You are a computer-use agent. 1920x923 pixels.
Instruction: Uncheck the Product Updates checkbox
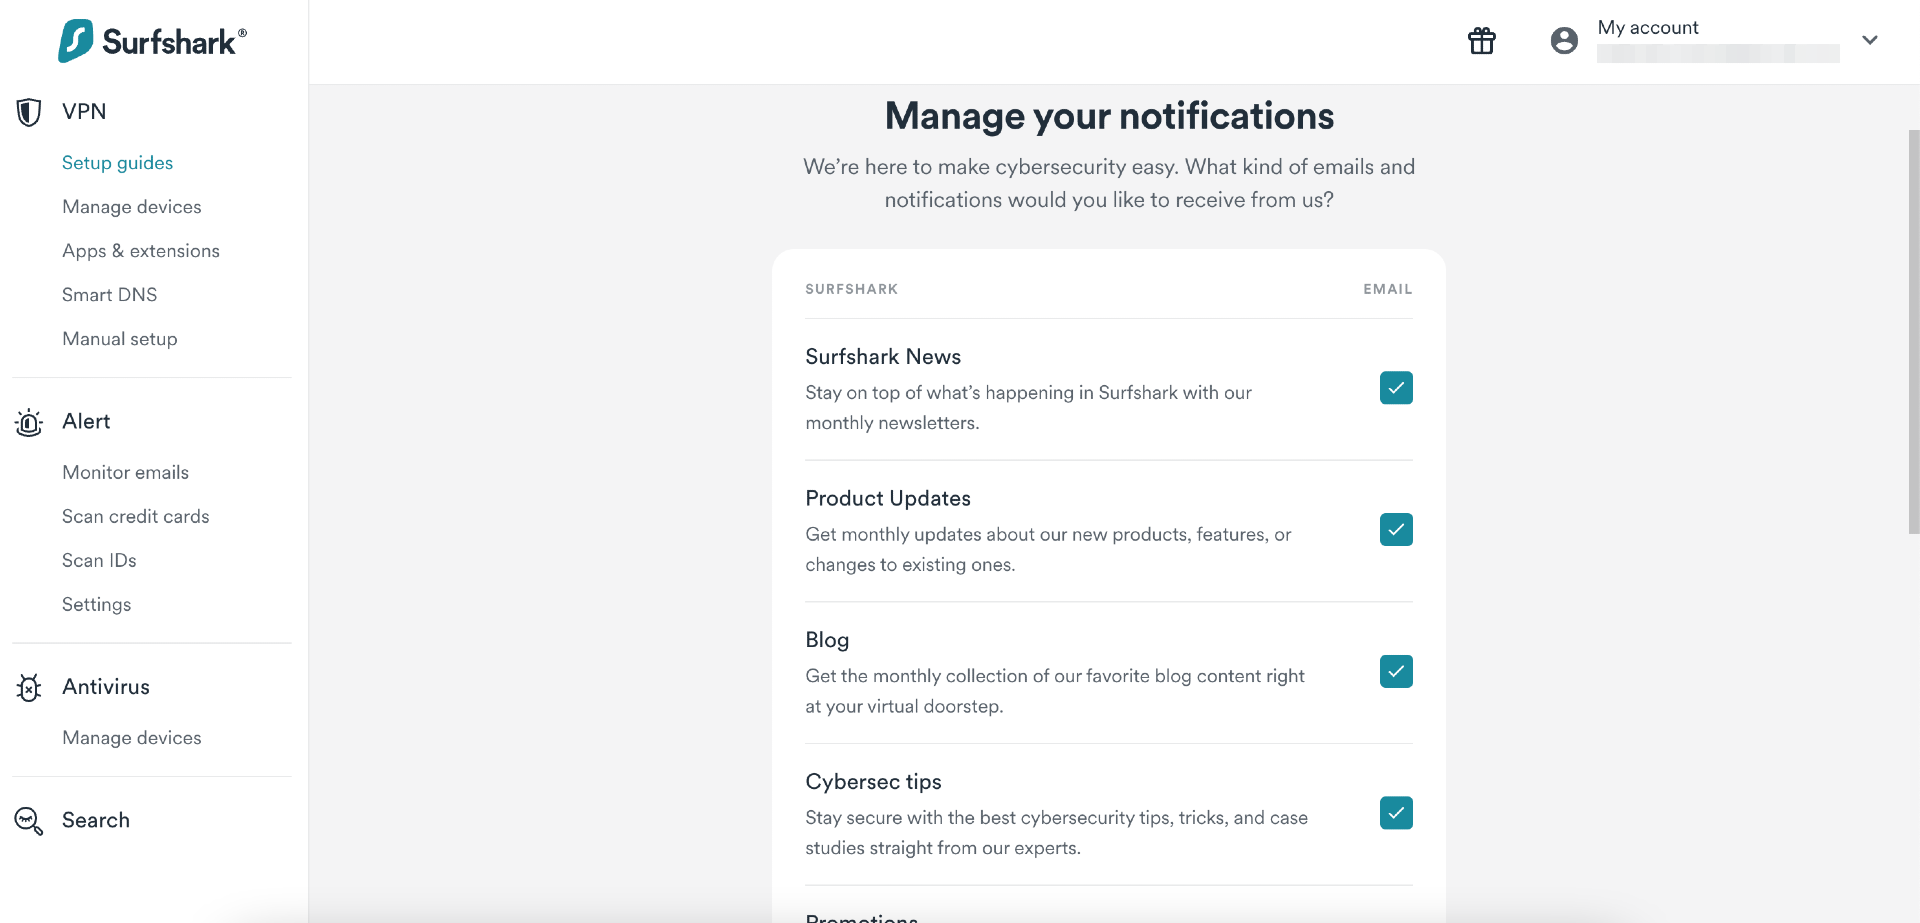click(x=1396, y=529)
